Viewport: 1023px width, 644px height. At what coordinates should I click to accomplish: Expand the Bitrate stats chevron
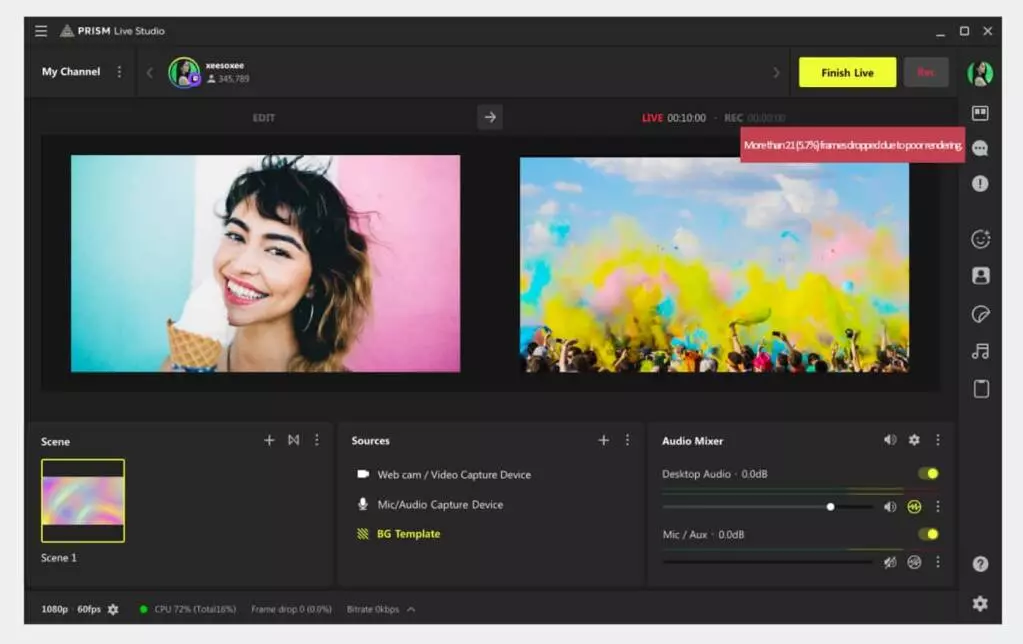[x=411, y=609]
